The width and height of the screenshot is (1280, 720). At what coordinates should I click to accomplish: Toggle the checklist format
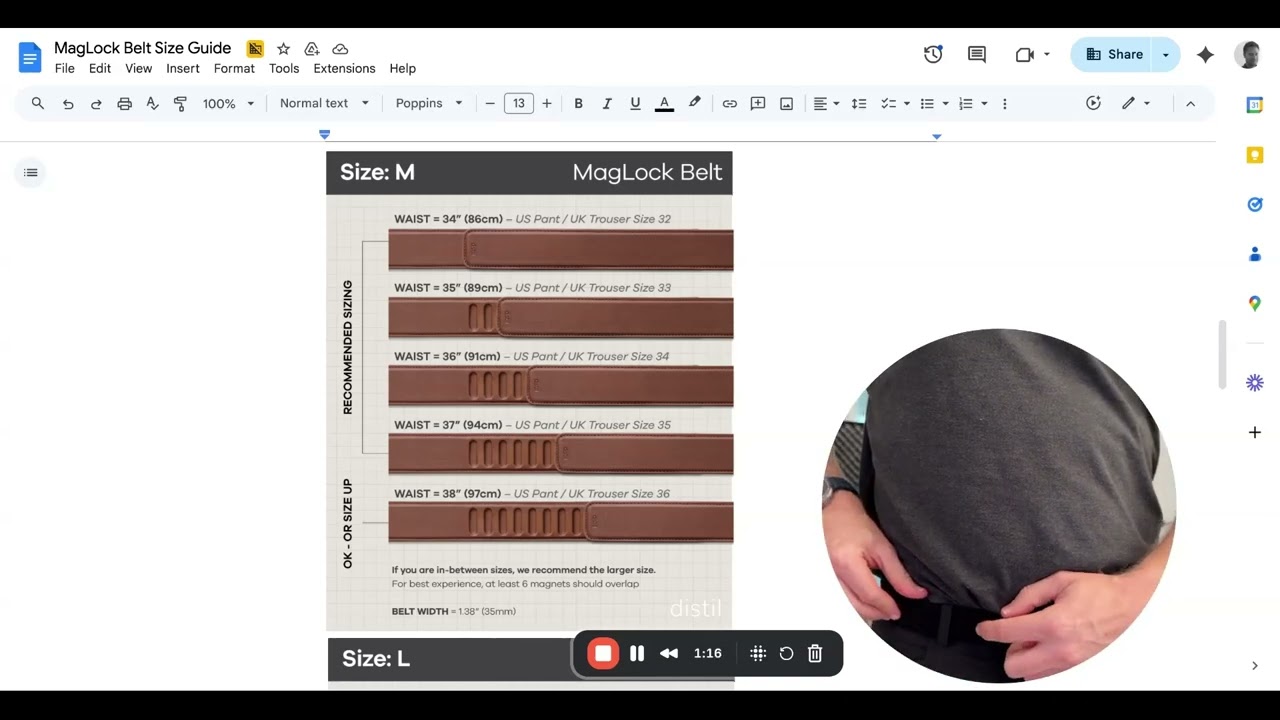(888, 104)
